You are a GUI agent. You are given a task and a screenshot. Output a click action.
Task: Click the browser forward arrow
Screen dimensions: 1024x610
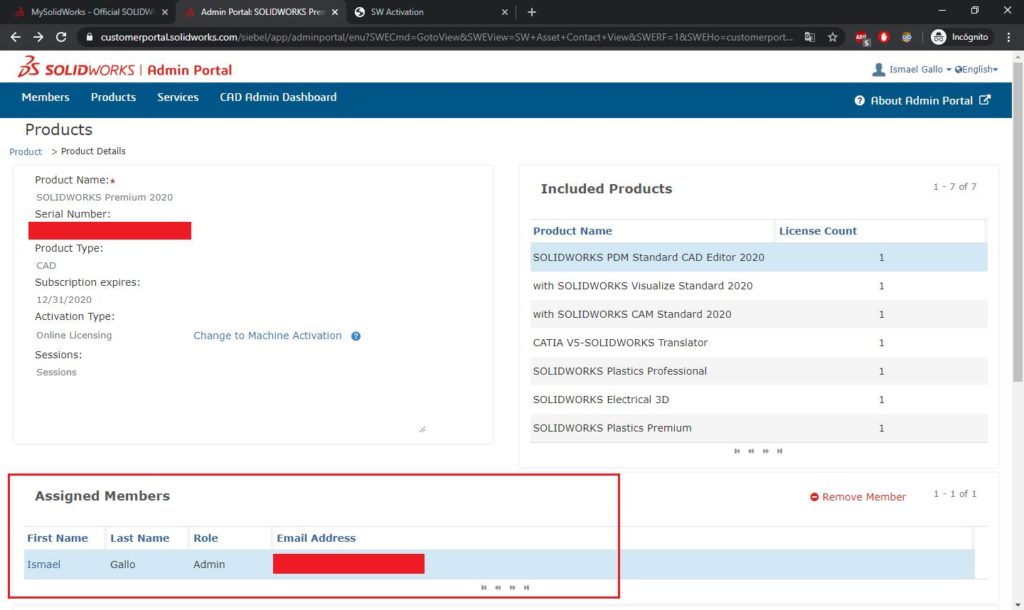[39, 37]
